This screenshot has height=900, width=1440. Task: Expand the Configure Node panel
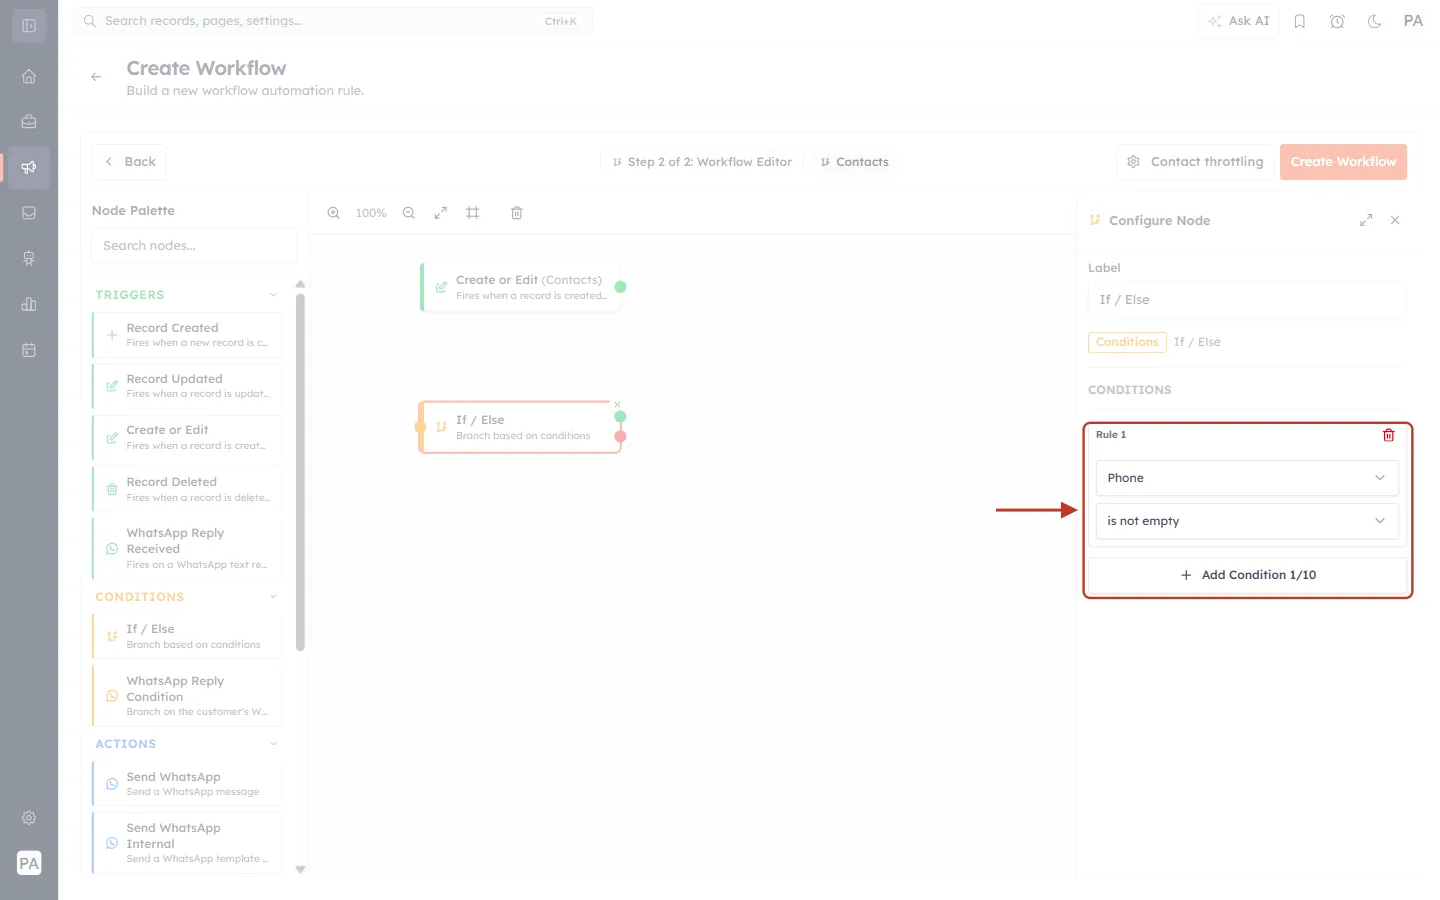pos(1366,220)
